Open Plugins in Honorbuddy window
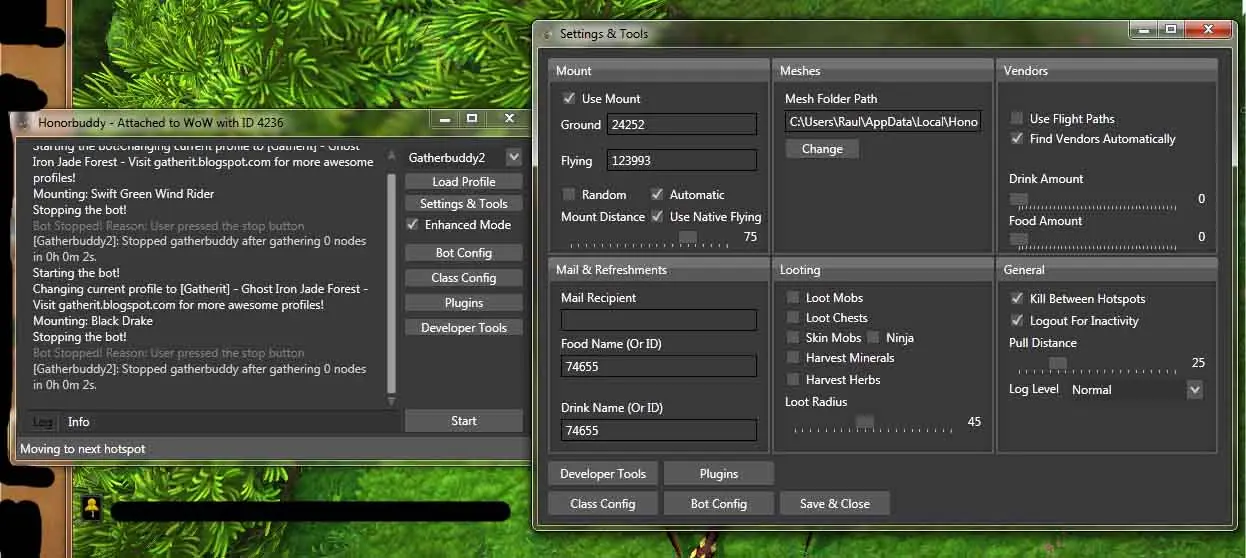Image resolution: width=1246 pixels, height=558 pixels. tap(464, 302)
